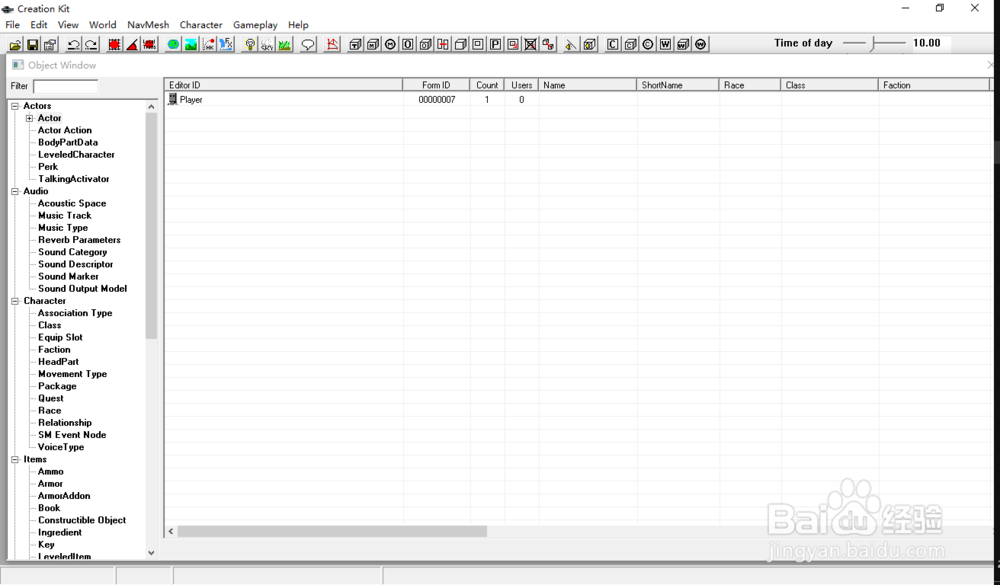Click the boxed C toolbar icon

point(613,44)
